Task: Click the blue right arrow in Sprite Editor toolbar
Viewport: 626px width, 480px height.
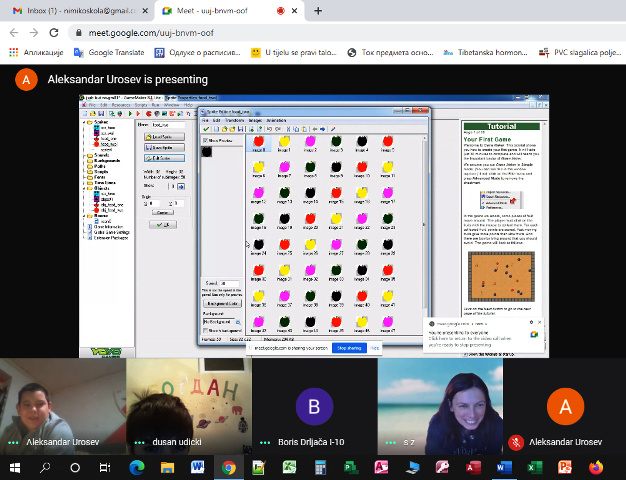Action: coord(323,129)
